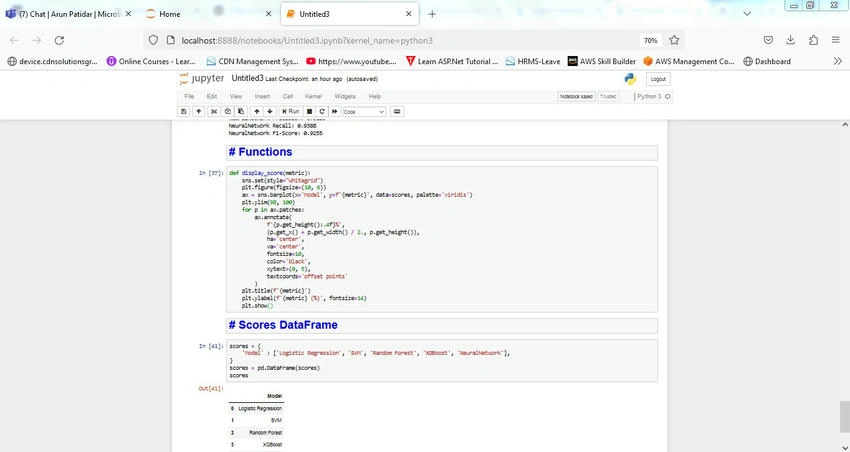This screenshot has height=452, width=850.
Task: Click the browser address bar URL
Action: click(307, 41)
